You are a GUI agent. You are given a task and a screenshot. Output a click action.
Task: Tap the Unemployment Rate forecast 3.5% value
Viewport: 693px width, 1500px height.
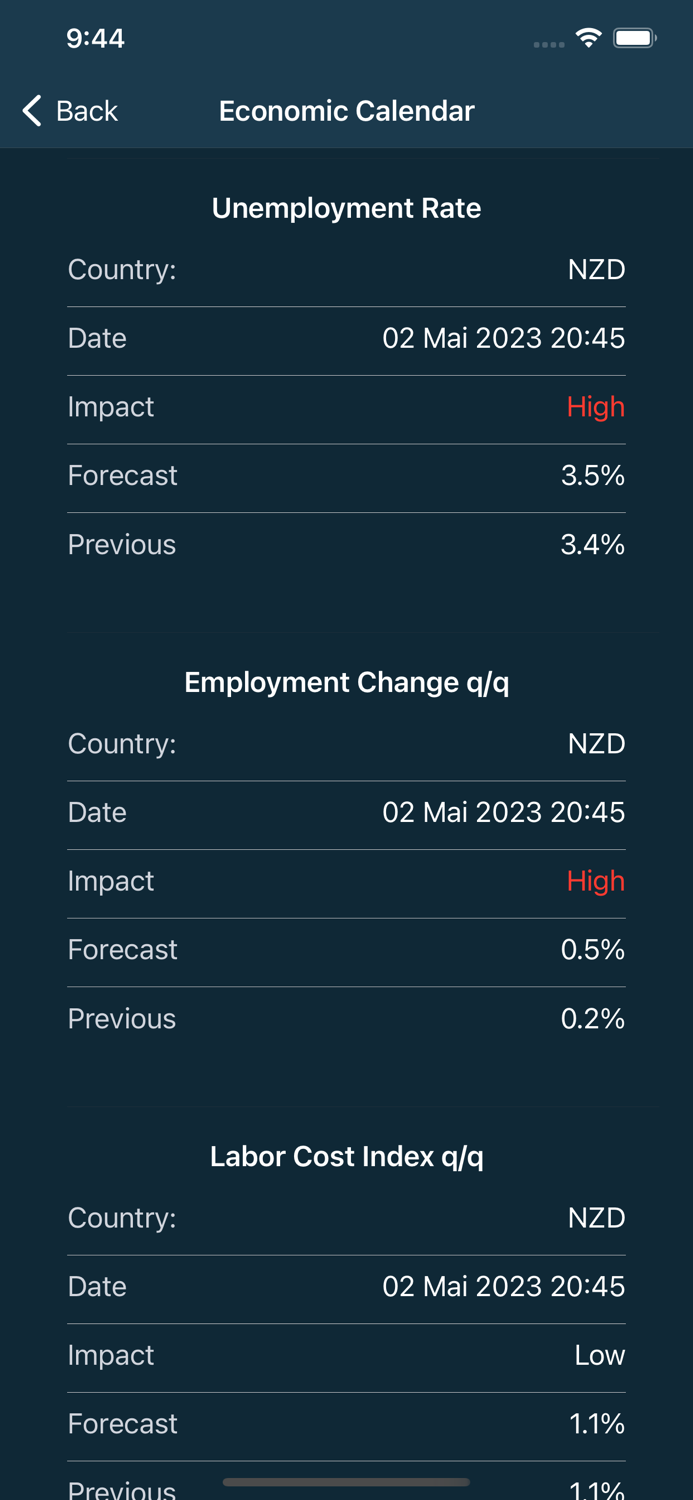pyautogui.click(x=592, y=476)
